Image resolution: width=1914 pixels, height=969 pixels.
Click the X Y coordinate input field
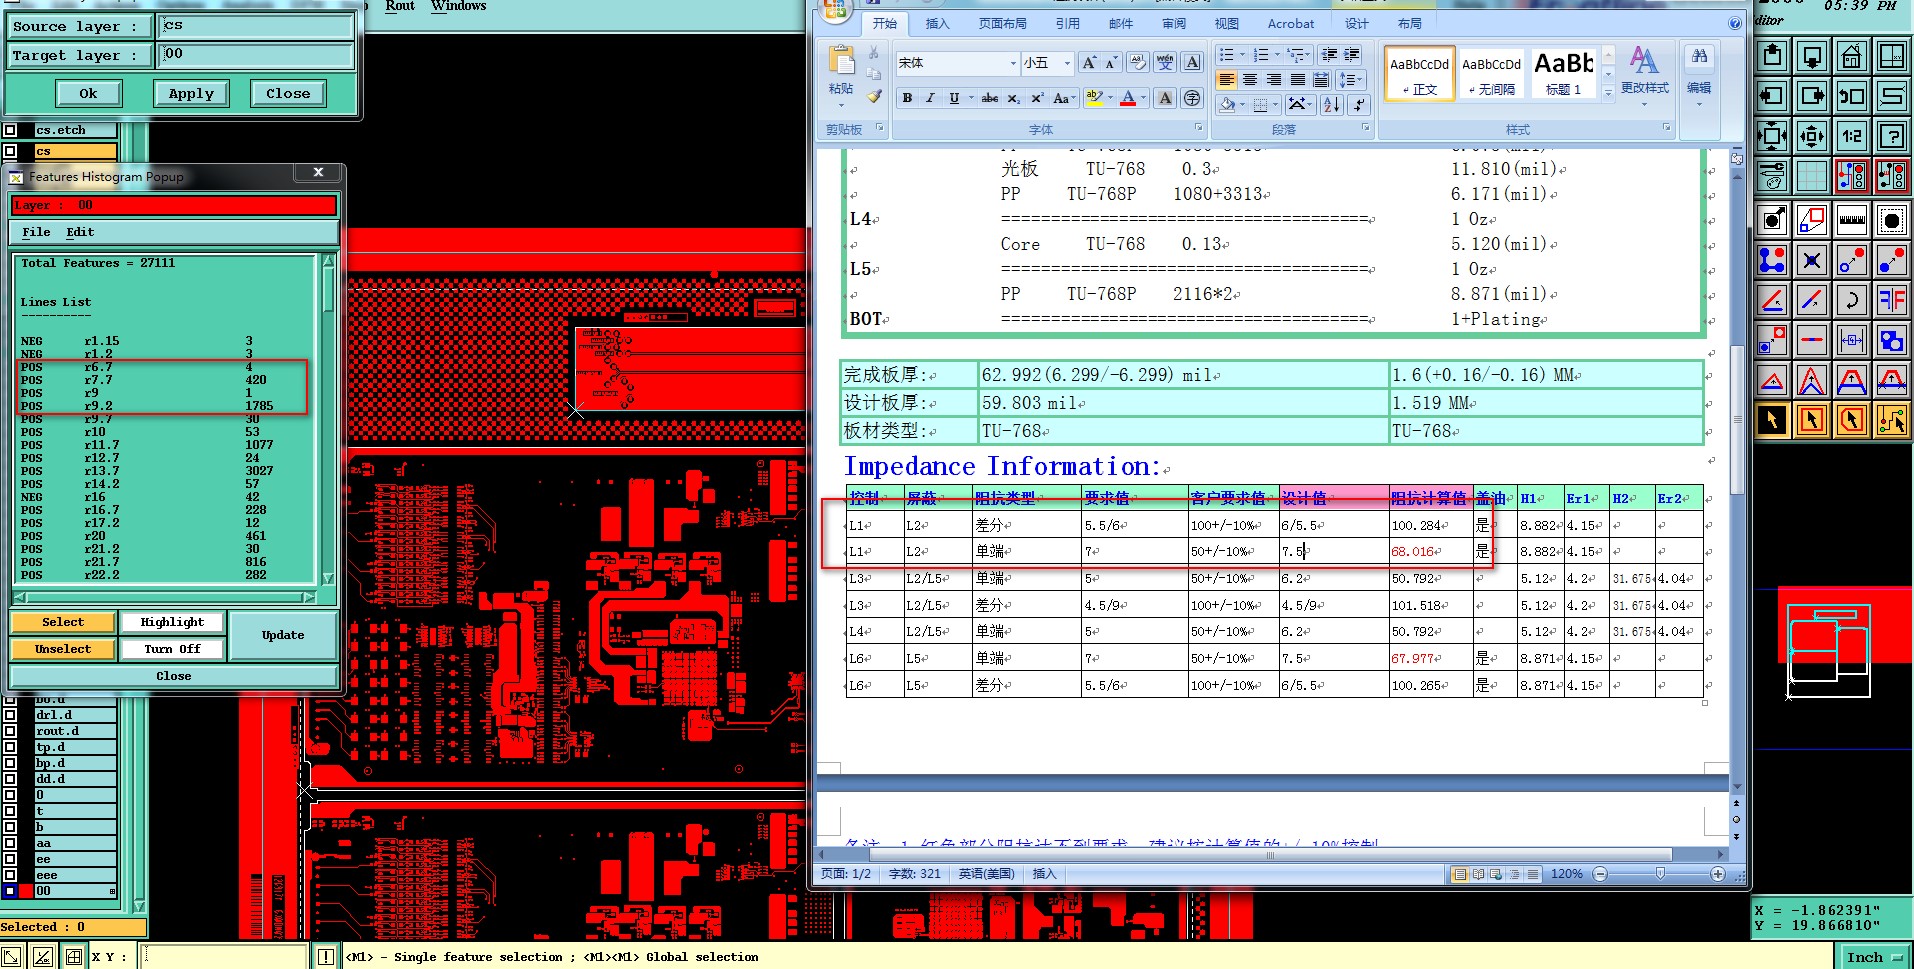point(223,956)
